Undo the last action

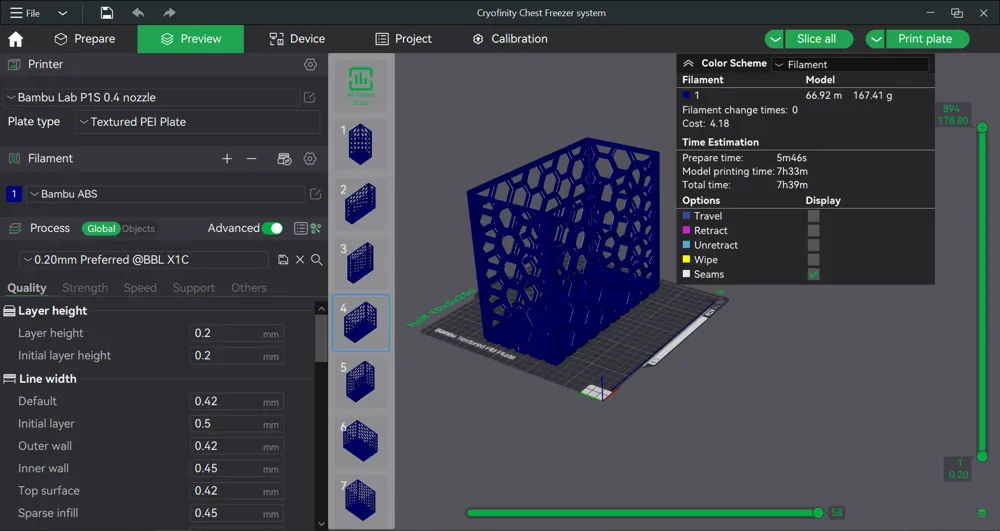click(138, 13)
